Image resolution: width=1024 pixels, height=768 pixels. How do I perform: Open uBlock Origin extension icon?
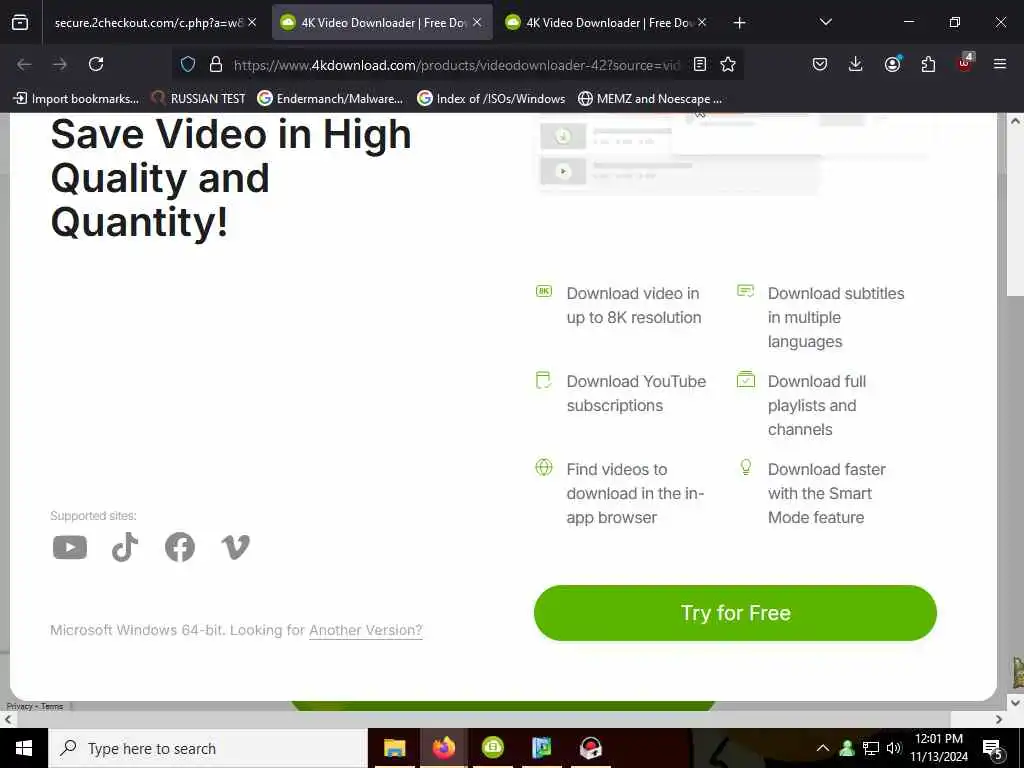(965, 63)
